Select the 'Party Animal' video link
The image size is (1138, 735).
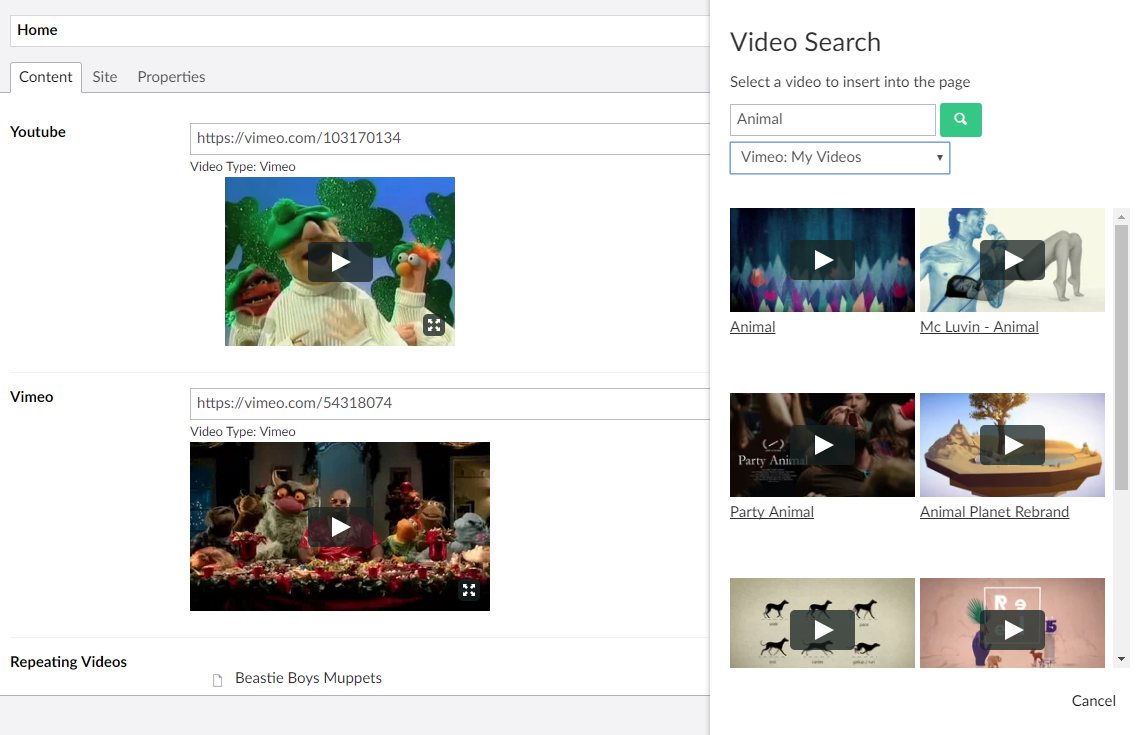771,512
